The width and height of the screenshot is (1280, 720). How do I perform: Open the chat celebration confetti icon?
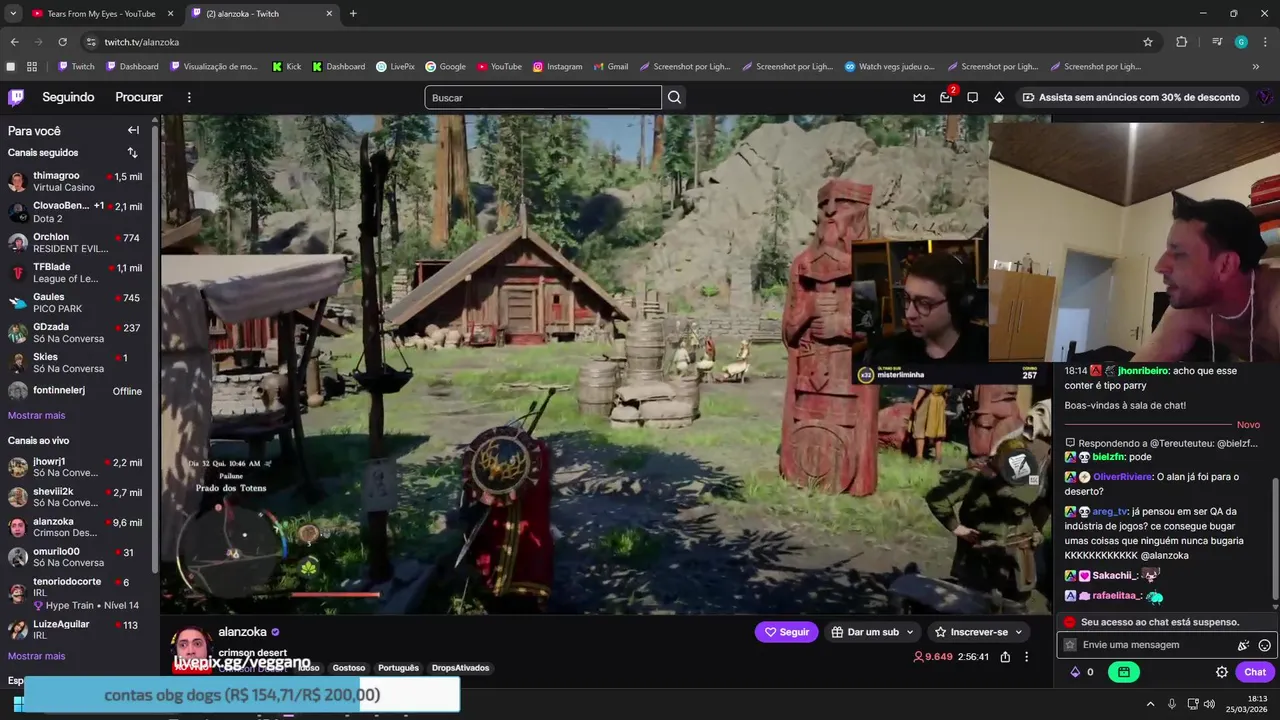click(x=1244, y=645)
